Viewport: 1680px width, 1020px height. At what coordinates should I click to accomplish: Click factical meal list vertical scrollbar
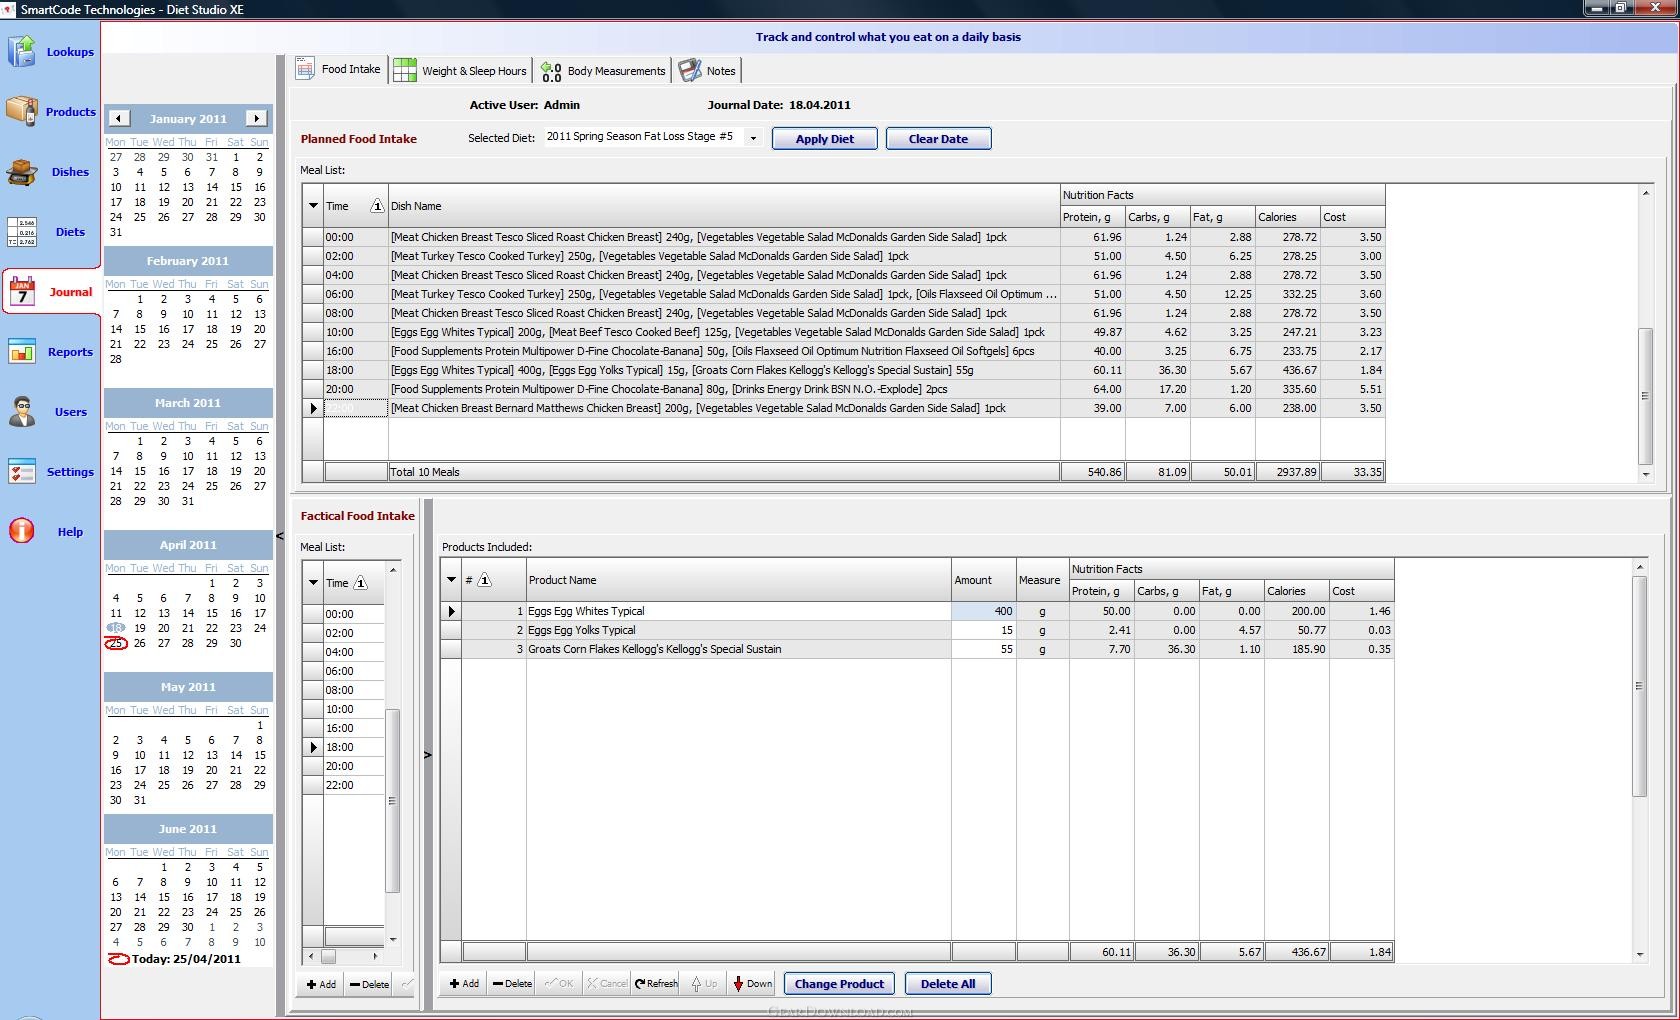[392, 800]
